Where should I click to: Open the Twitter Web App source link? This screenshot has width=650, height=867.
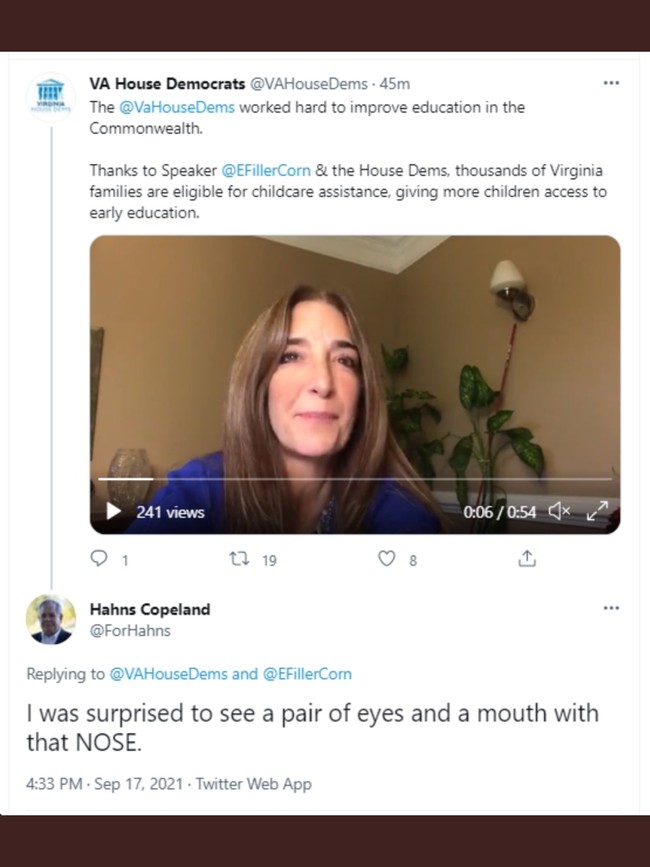tap(254, 784)
